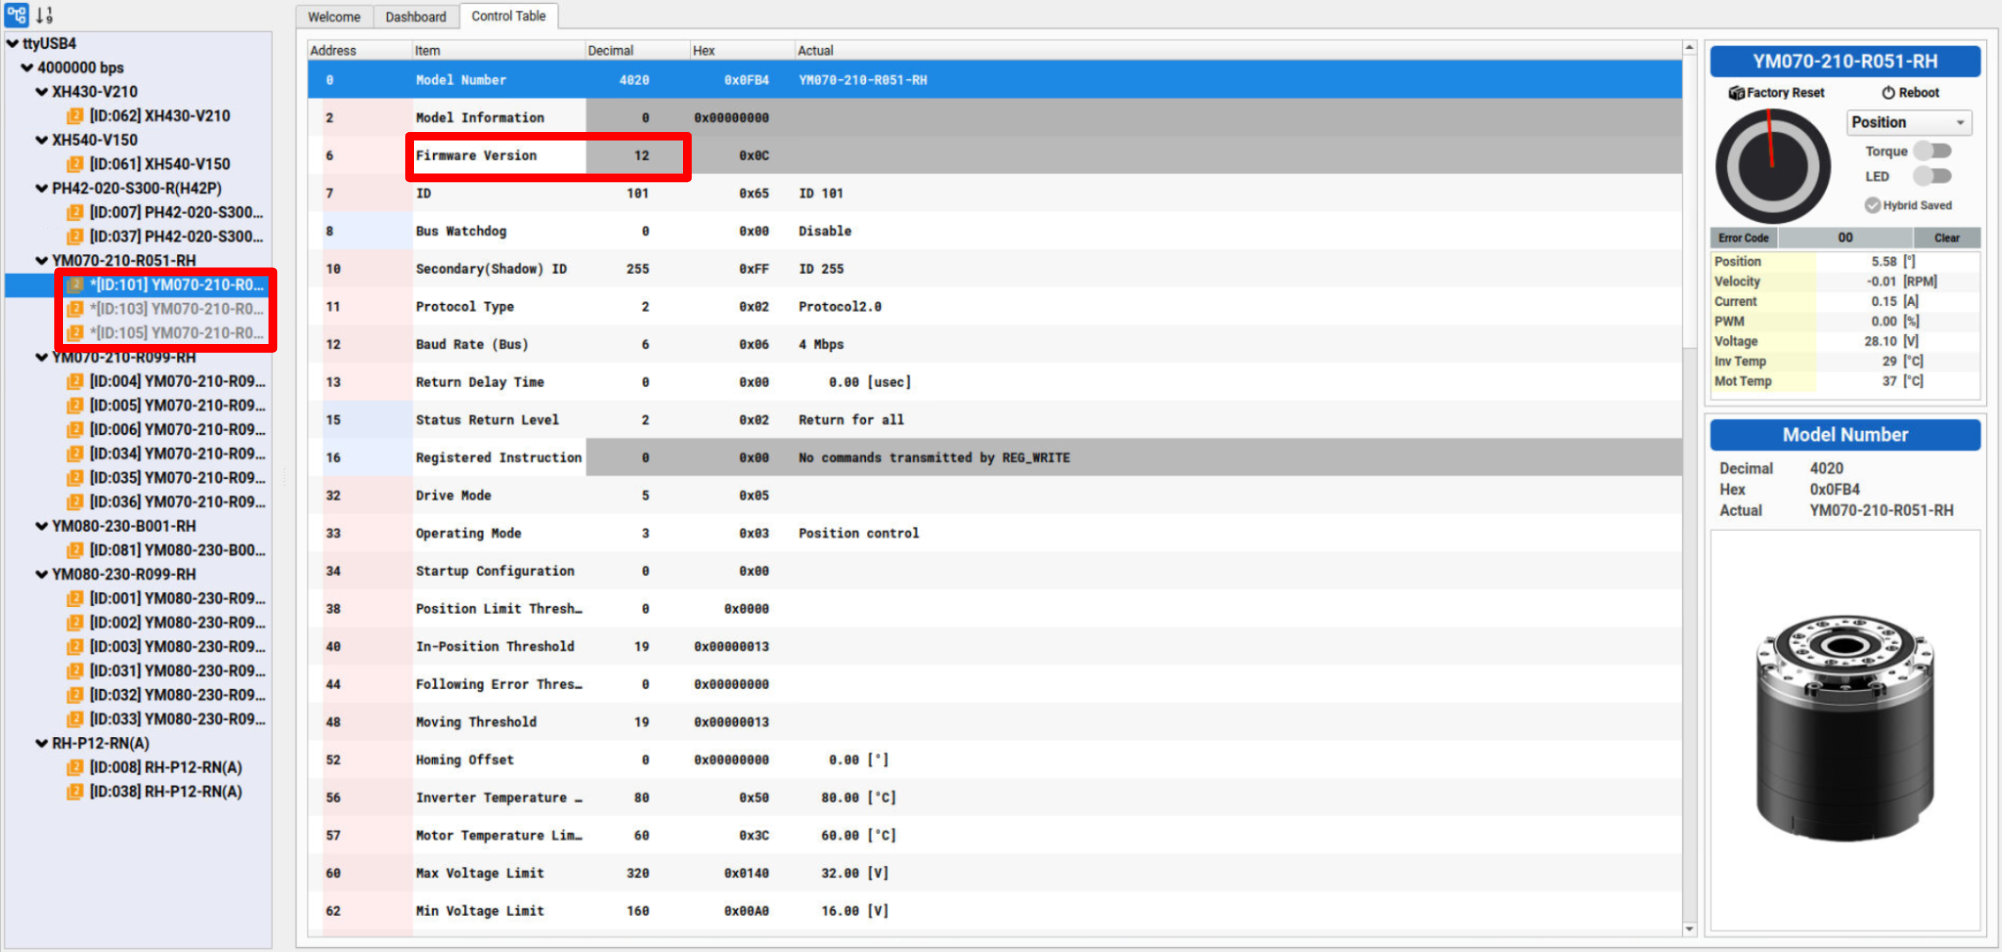Screen dimensions: 2002x952
Task: Collapse the YM070-210-R051-RH group
Action: click(x=42, y=261)
